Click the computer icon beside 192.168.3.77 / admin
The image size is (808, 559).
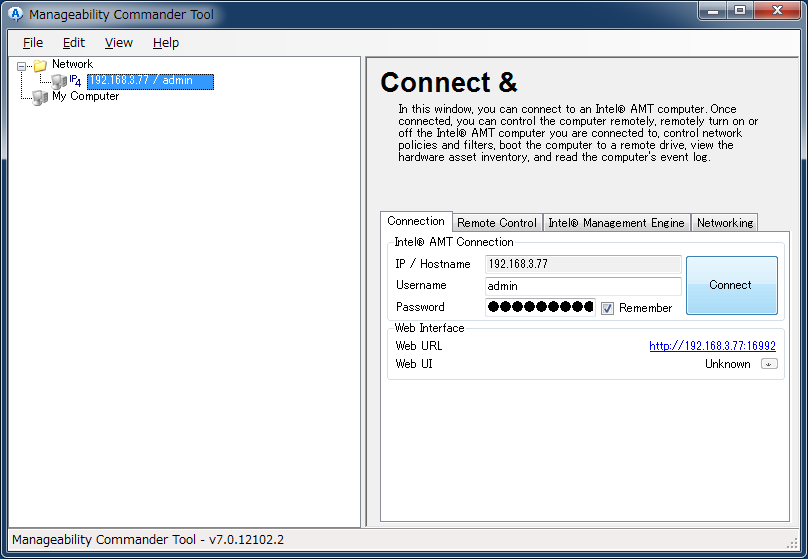(59, 81)
